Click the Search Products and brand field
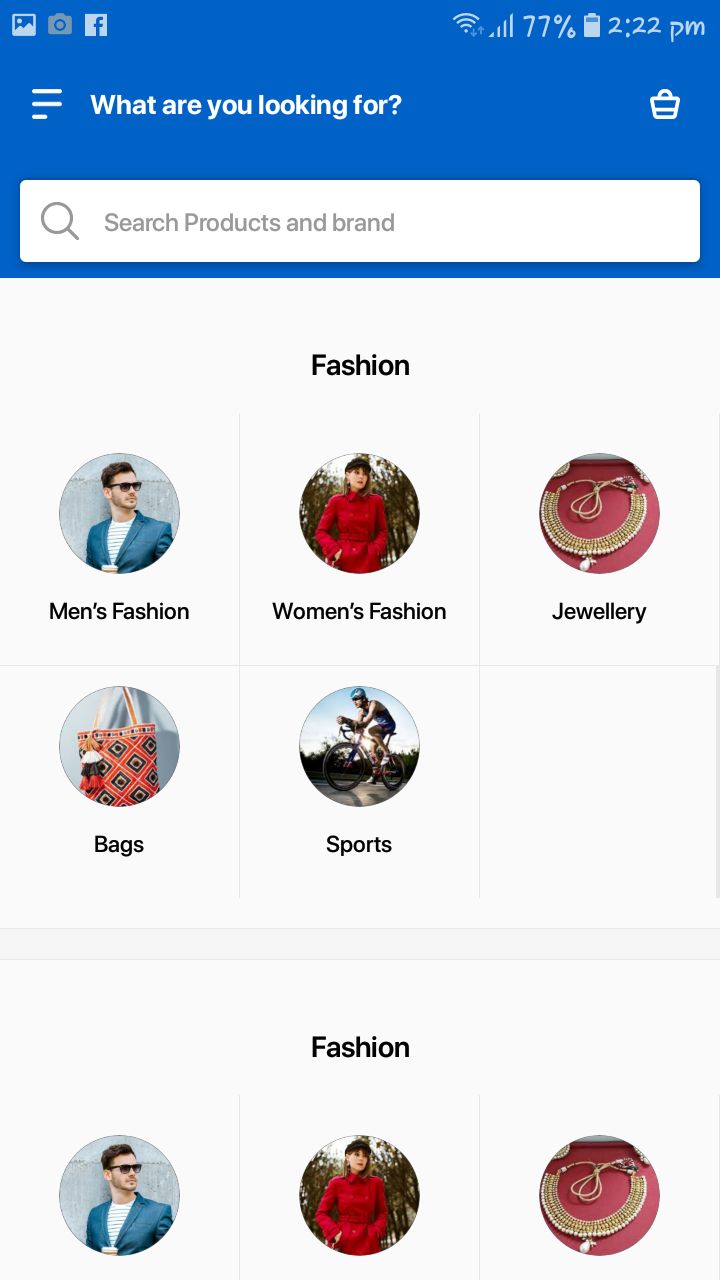 pyautogui.click(x=360, y=221)
